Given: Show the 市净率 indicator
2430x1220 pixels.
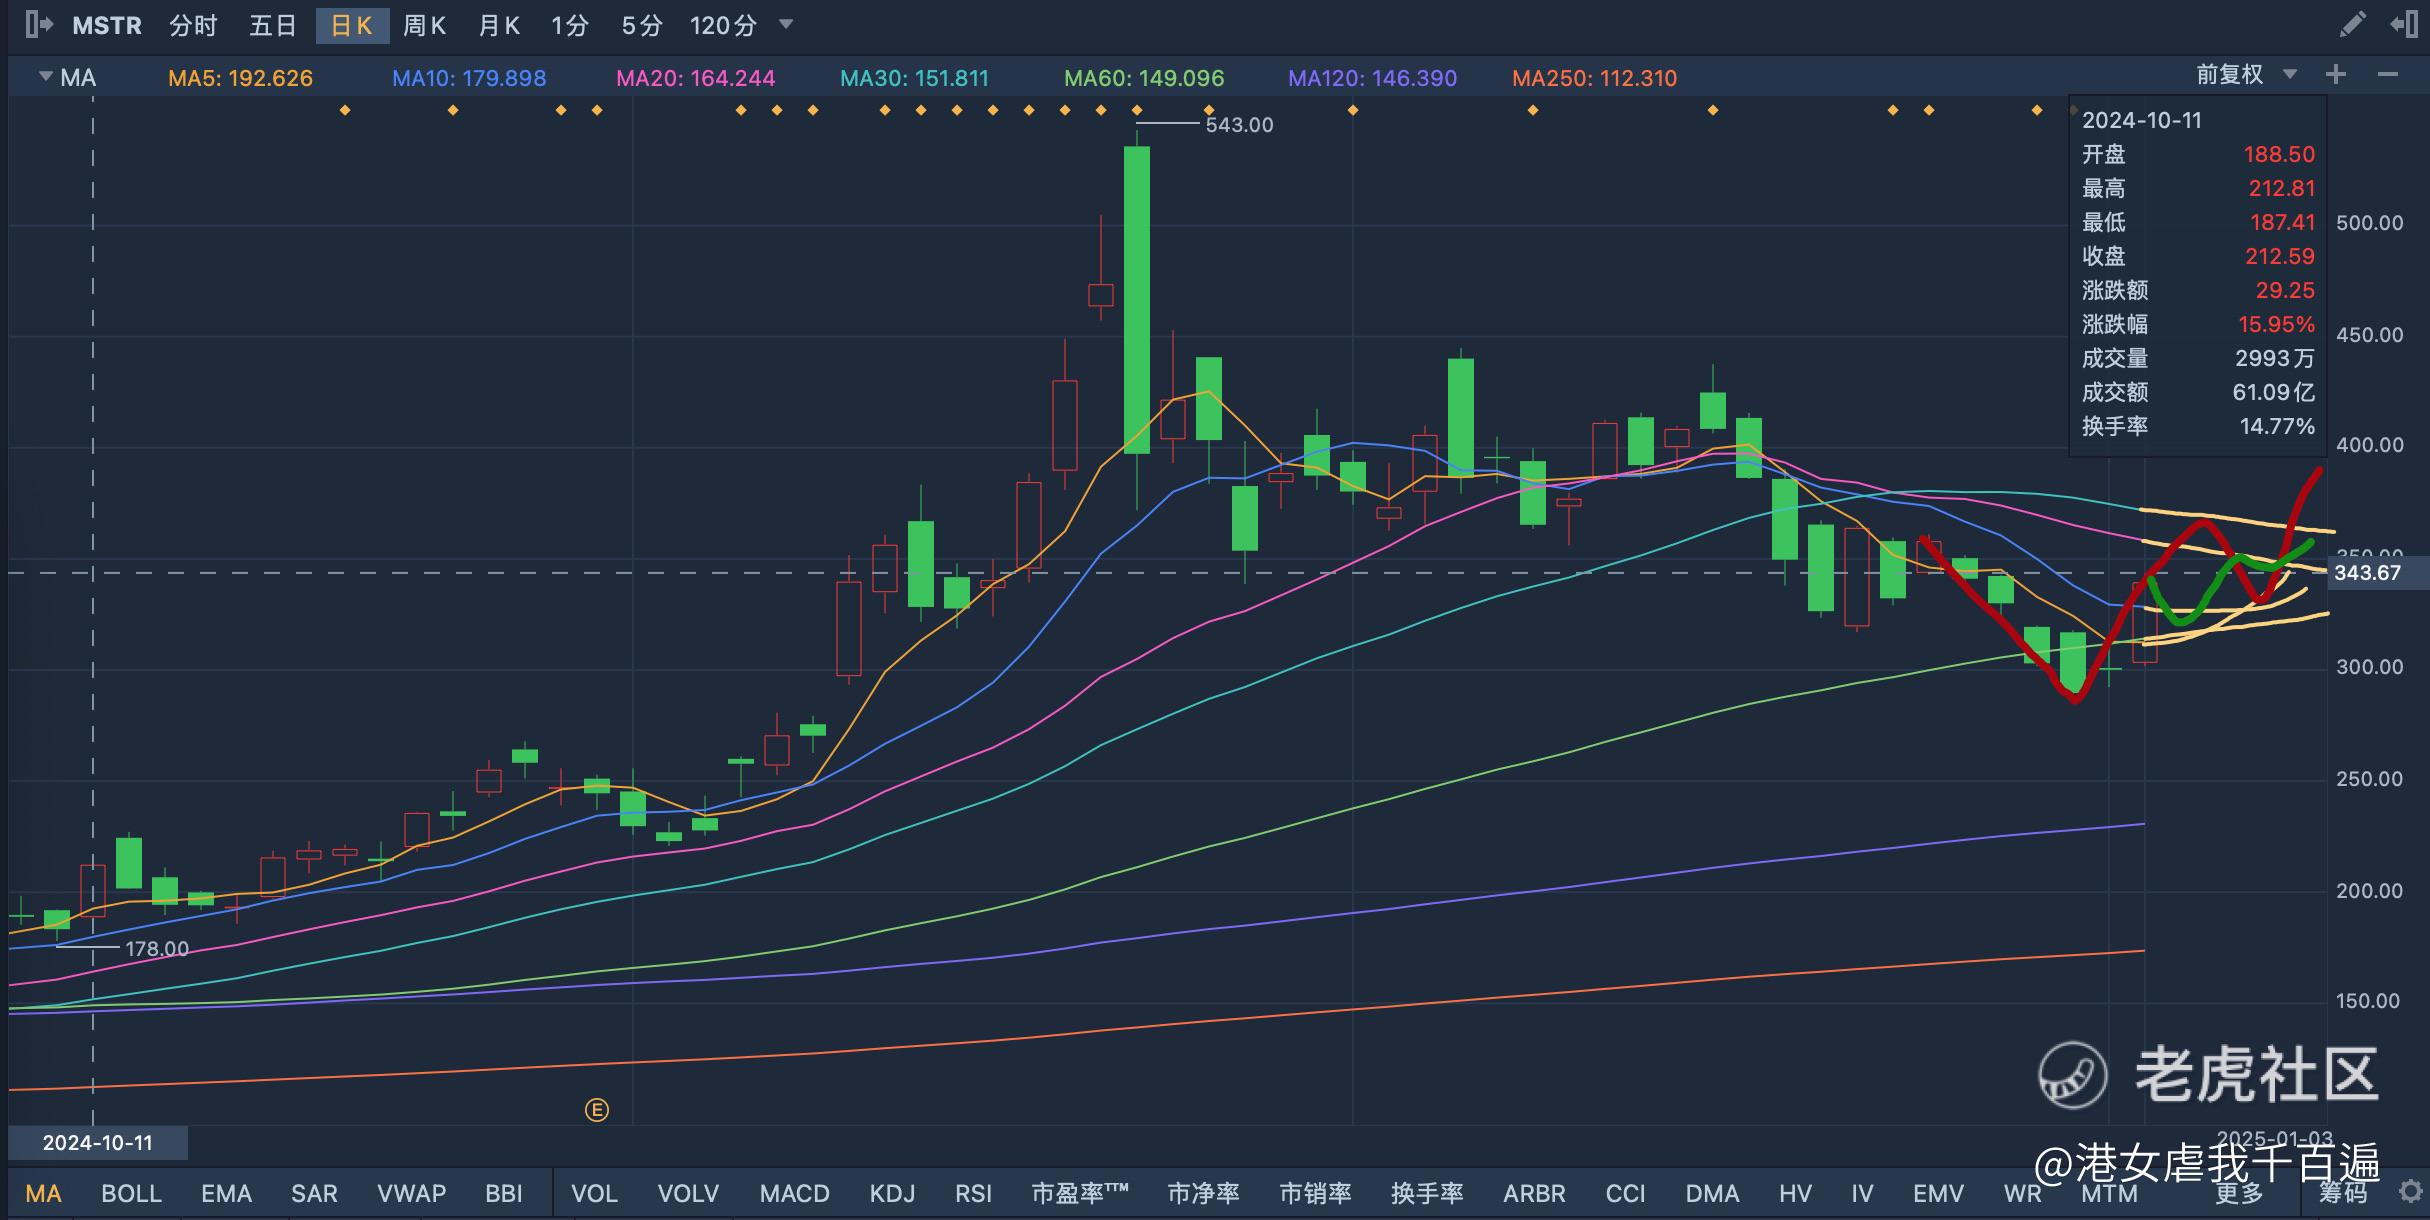Looking at the screenshot, I should point(1203,1193).
